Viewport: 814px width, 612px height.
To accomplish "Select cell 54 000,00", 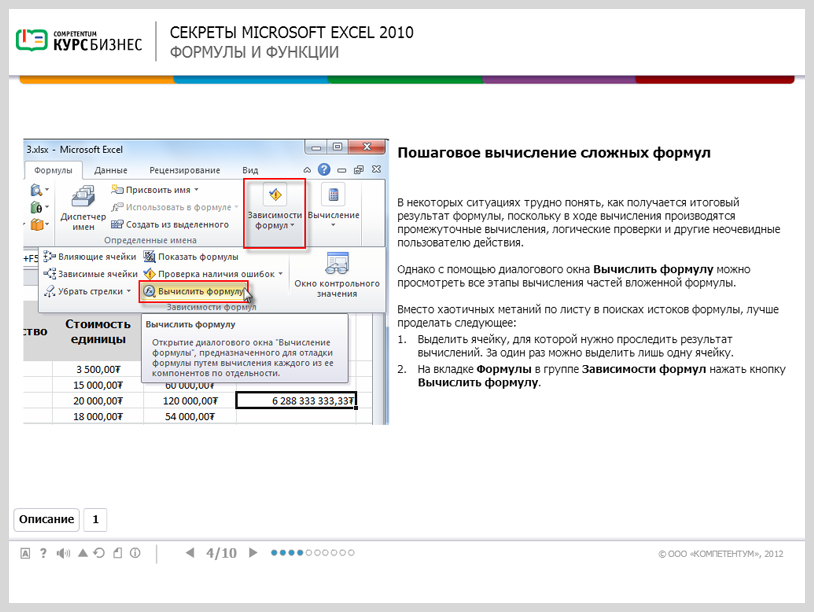I will click(189, 416).
